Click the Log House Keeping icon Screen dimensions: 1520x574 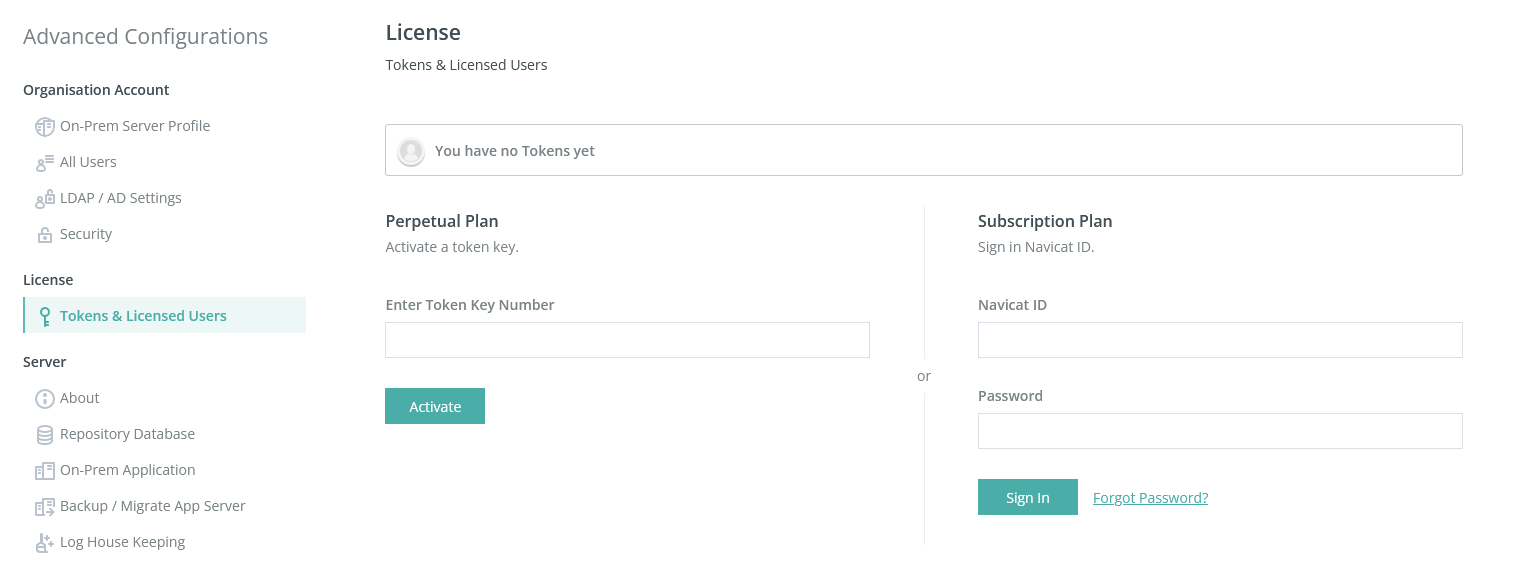coord(45,543)
